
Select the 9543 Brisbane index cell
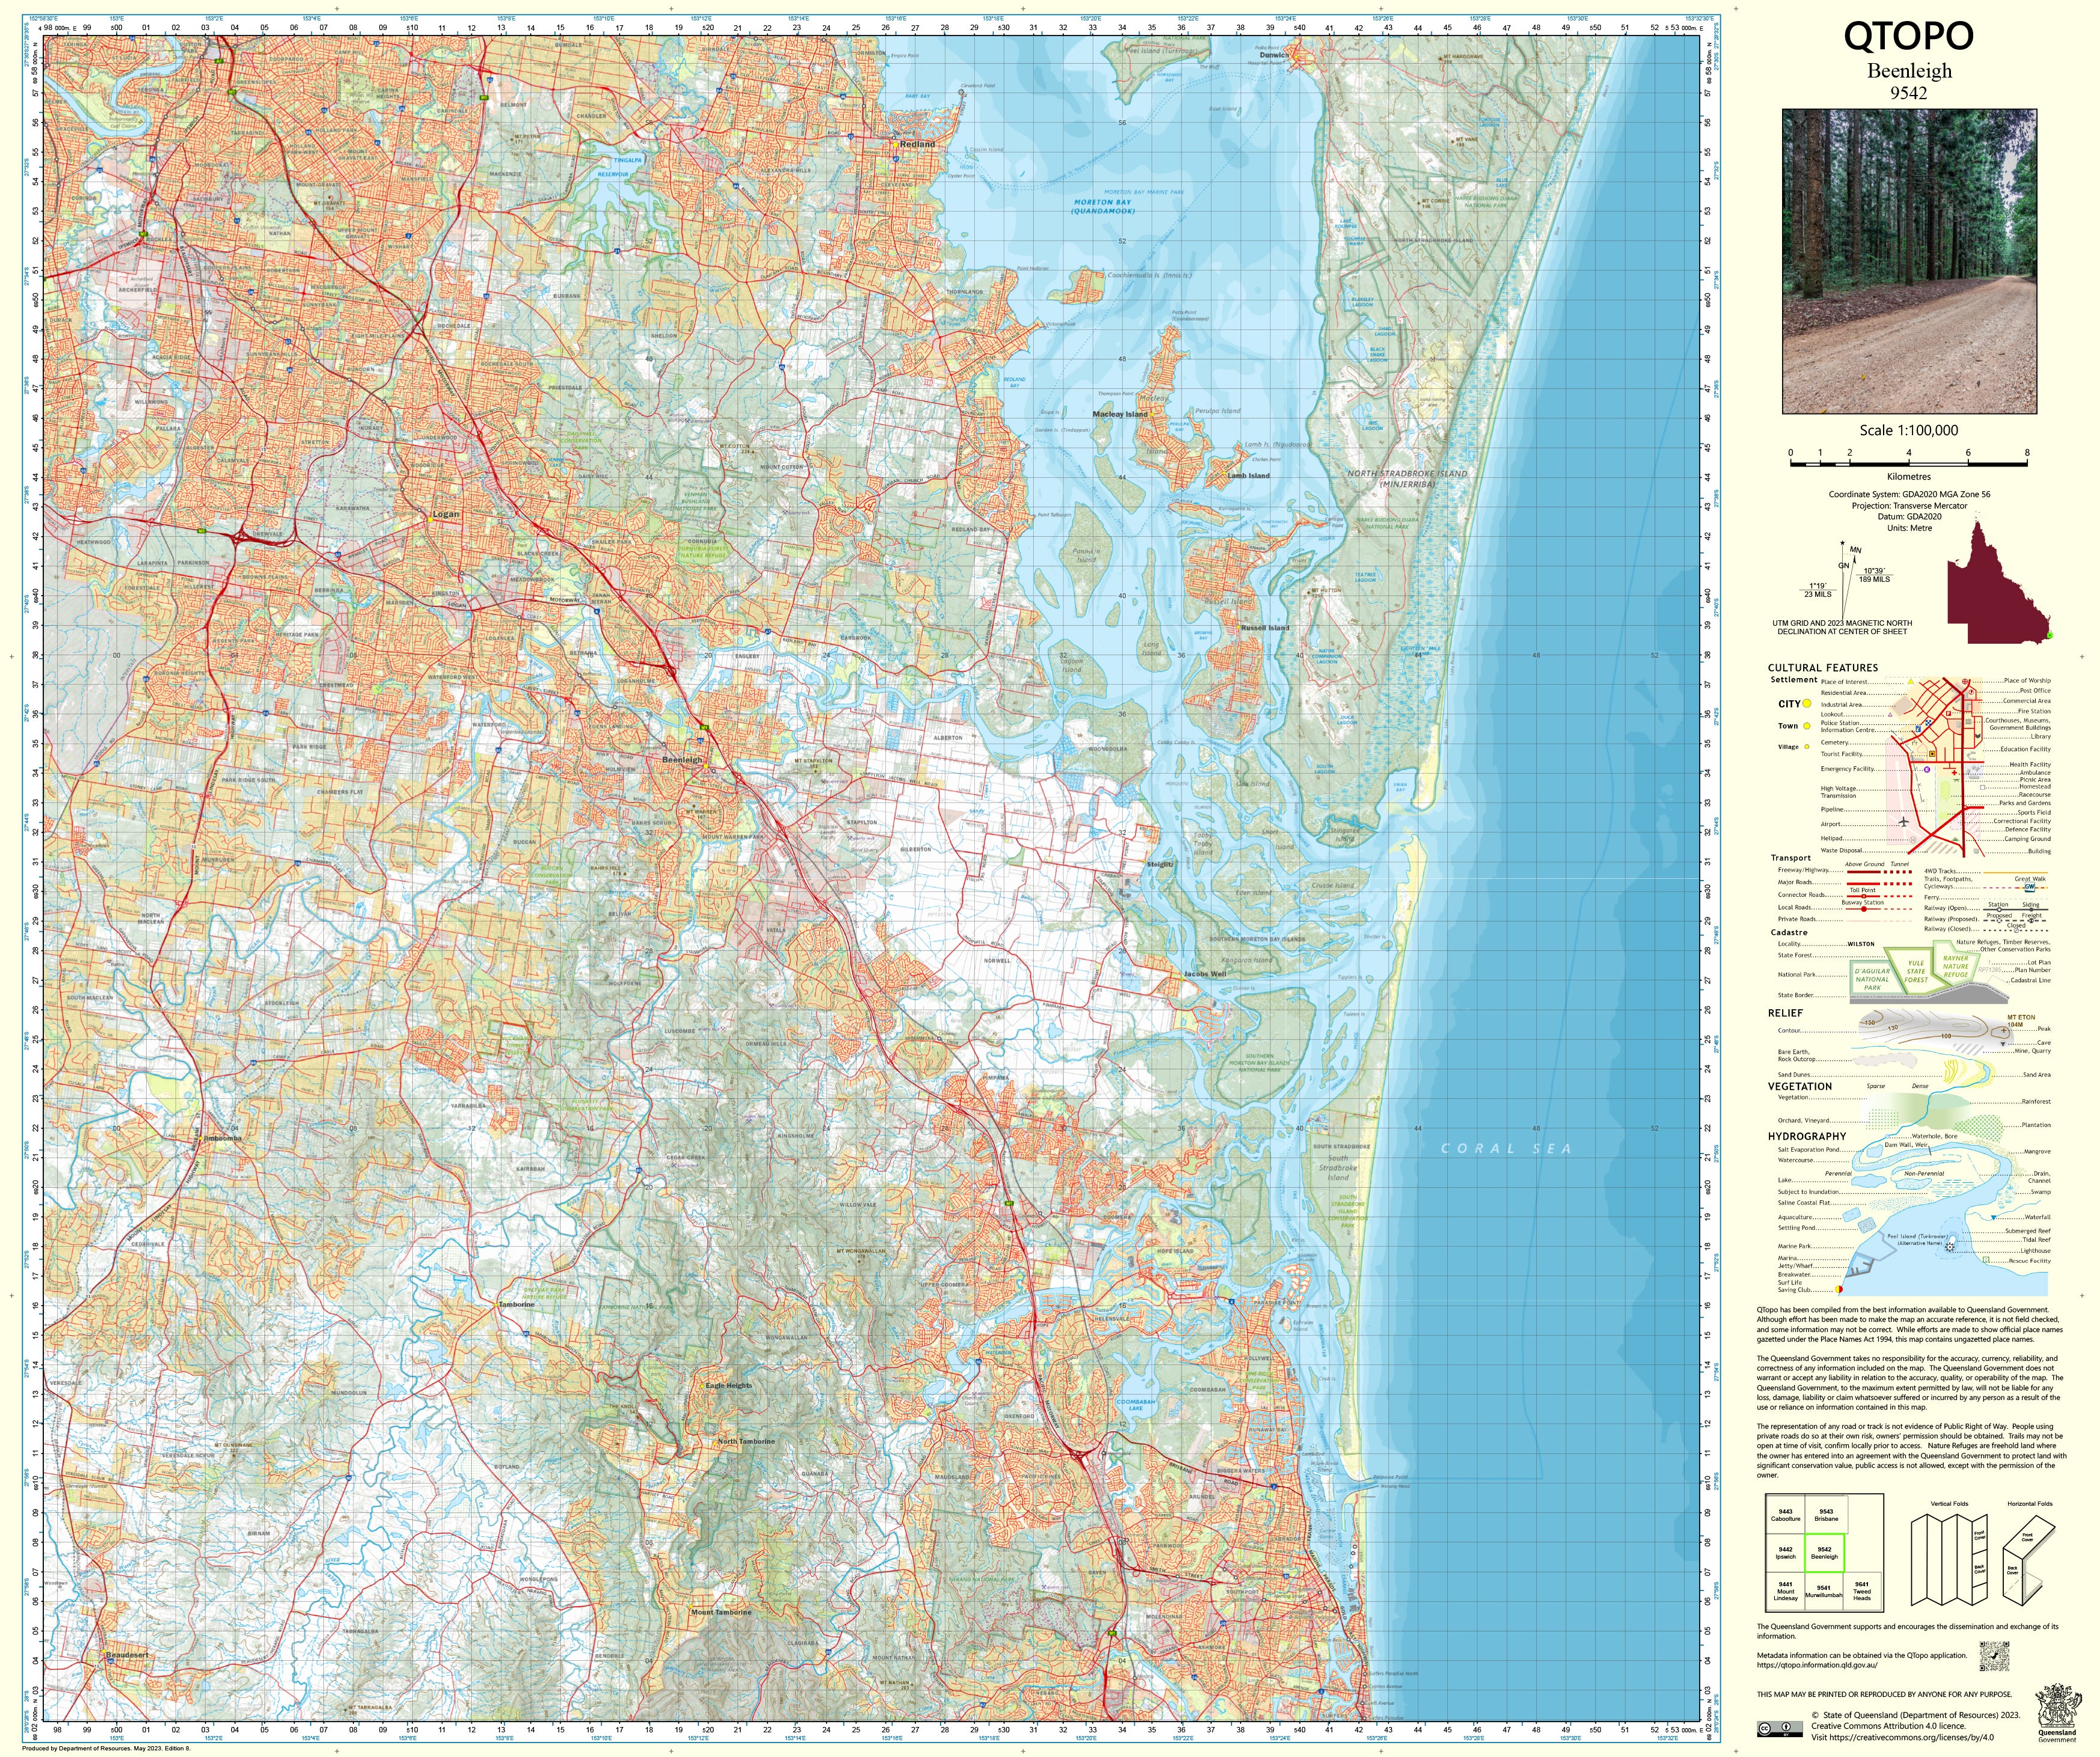[1826, 1516]
